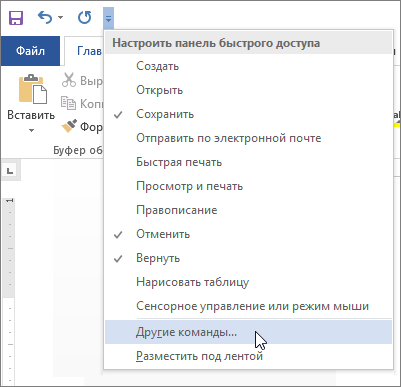
Task: Toggle the Customize Quick Access Toolbar dropdown
Action: (x=108, y=18)
